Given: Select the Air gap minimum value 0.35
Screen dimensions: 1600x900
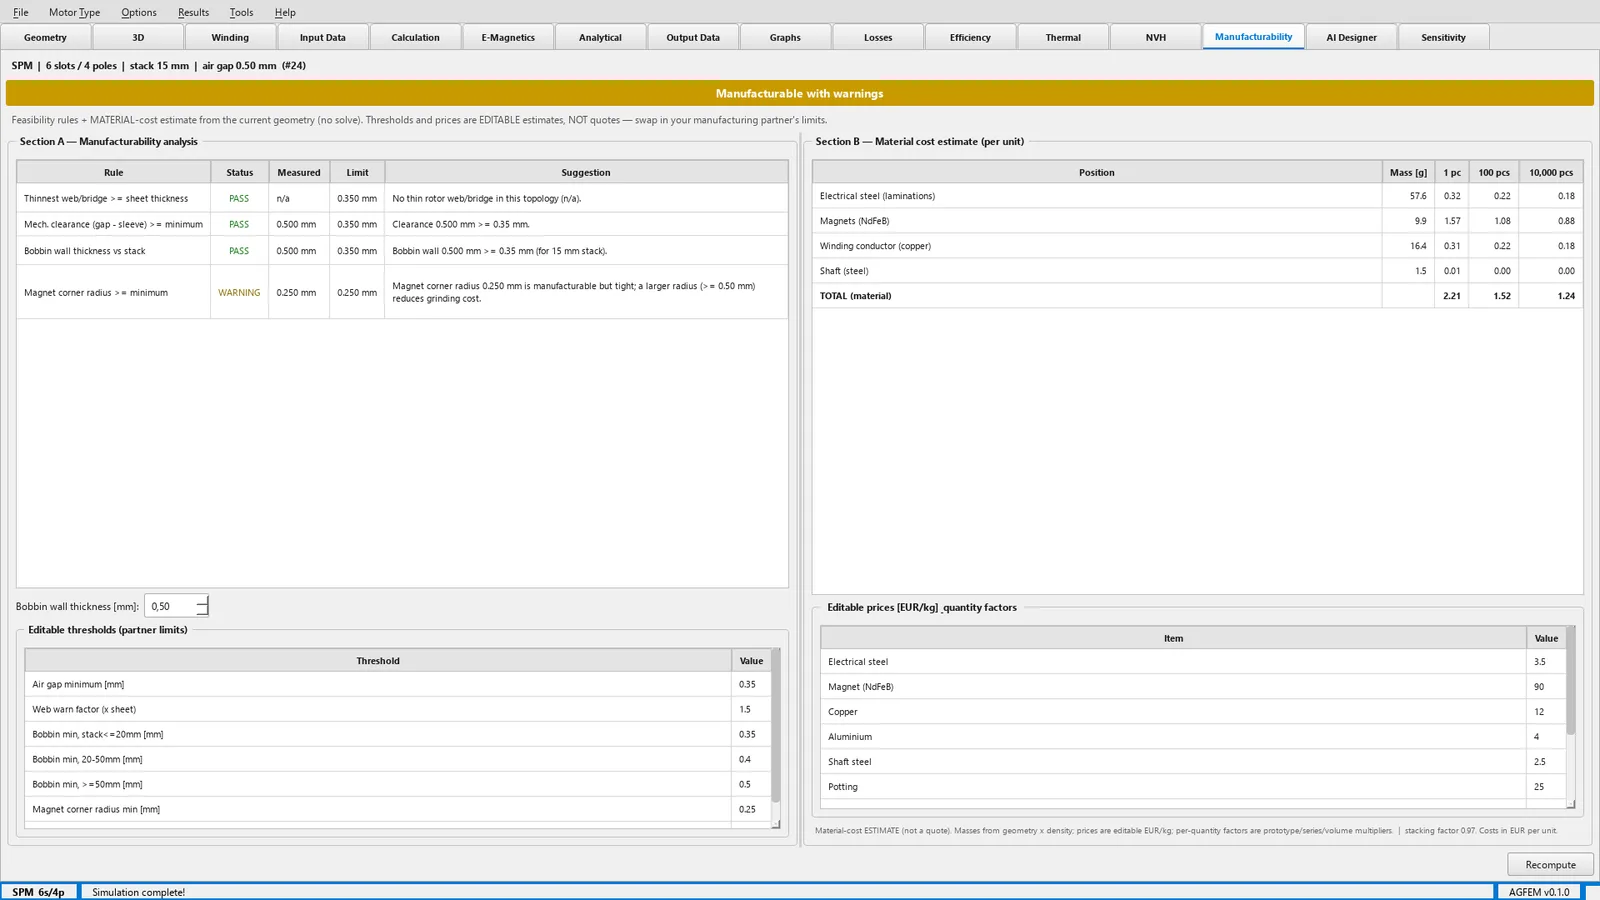Looking at the screenshot, I should tap(751, 684).
